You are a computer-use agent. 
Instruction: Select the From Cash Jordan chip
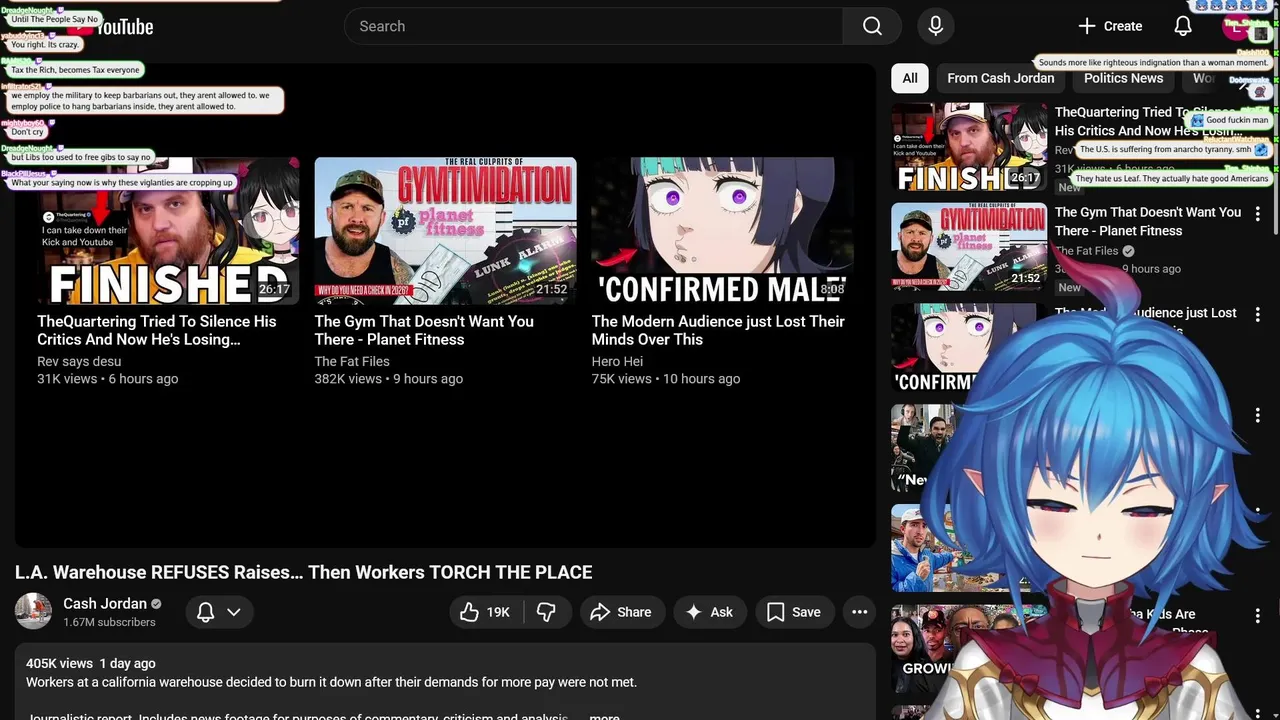coord(1000,78)
